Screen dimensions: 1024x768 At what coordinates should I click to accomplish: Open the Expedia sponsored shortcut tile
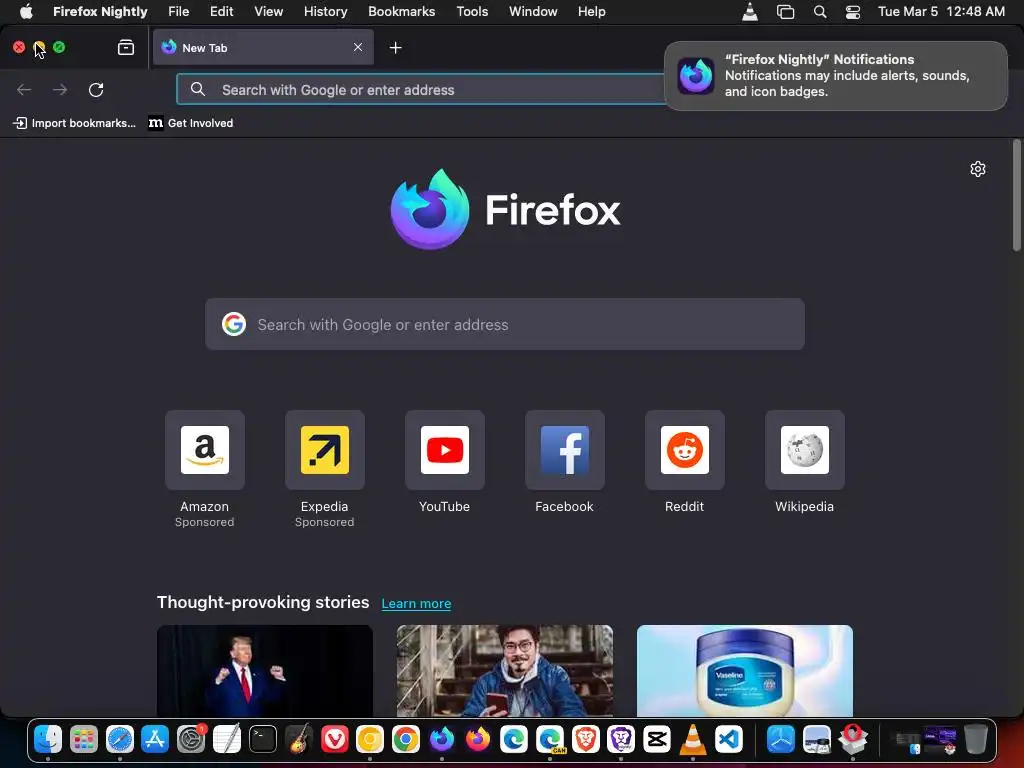point(325,450)
